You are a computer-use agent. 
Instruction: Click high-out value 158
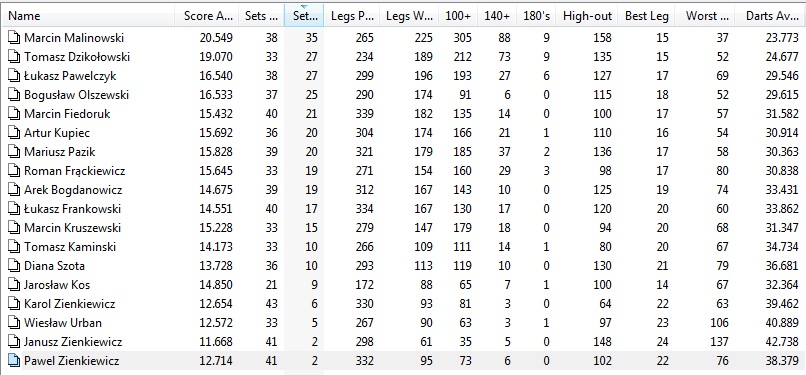602,38
